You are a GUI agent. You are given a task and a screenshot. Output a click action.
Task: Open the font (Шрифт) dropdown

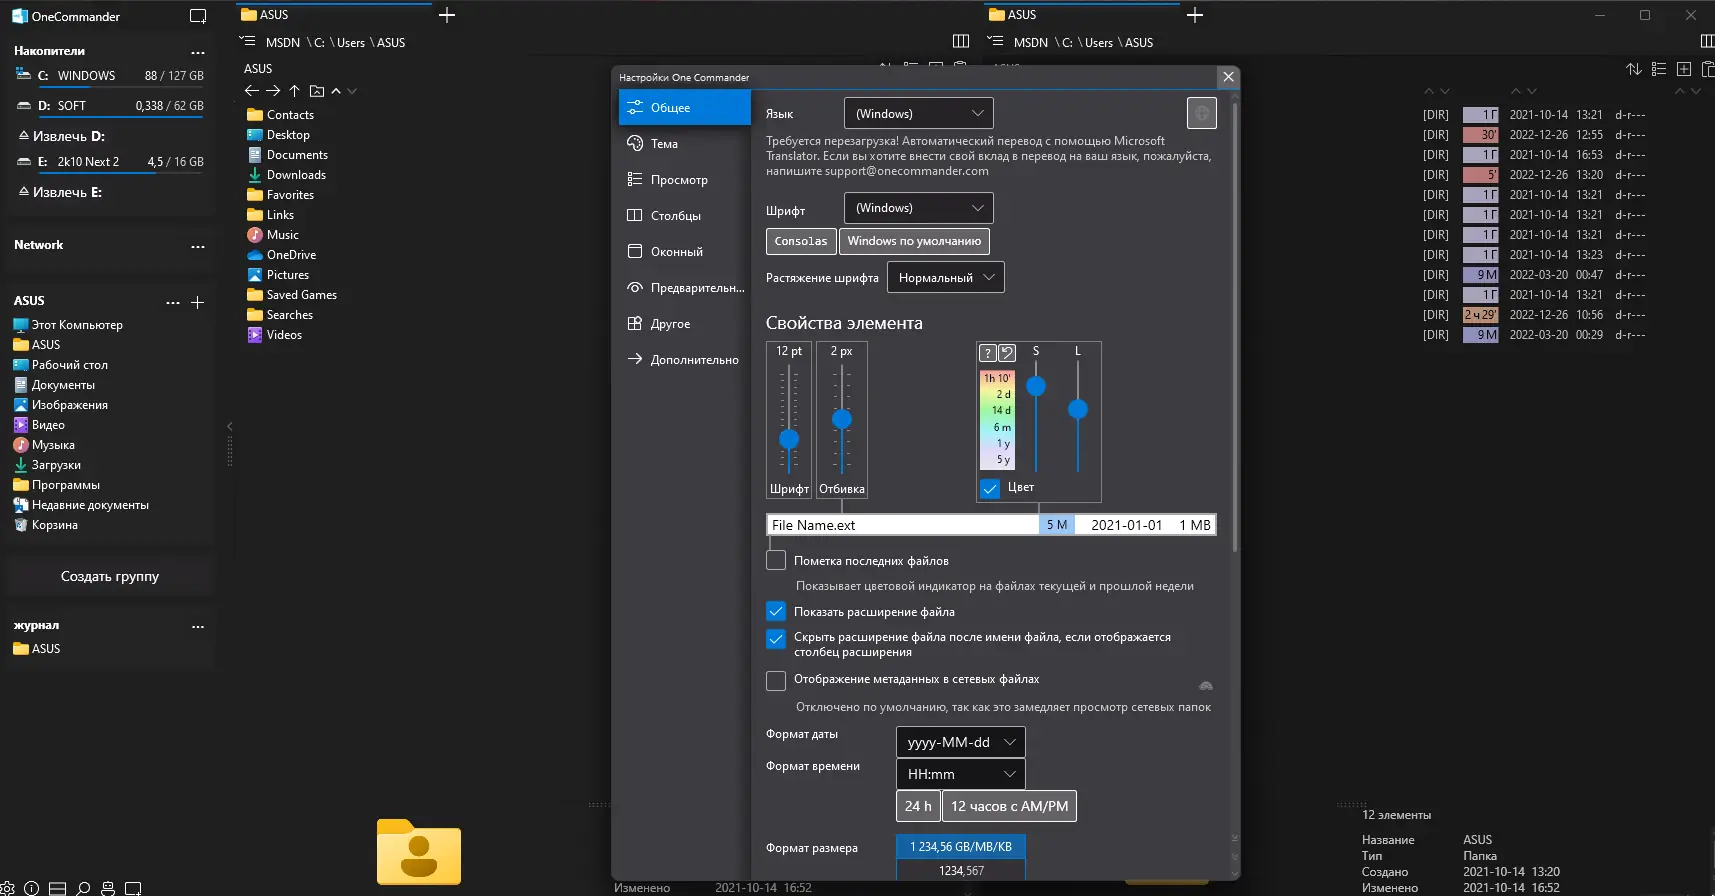pos(918,208)
